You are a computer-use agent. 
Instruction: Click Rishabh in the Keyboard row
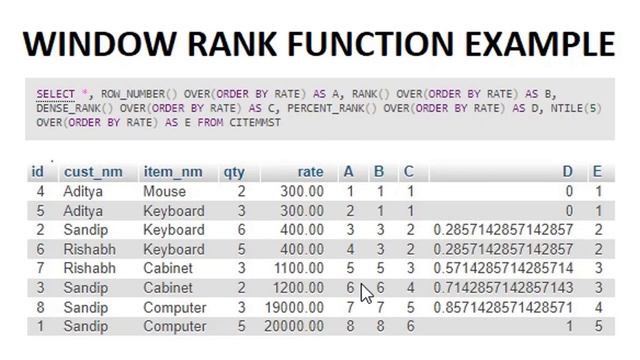point(89,249)
